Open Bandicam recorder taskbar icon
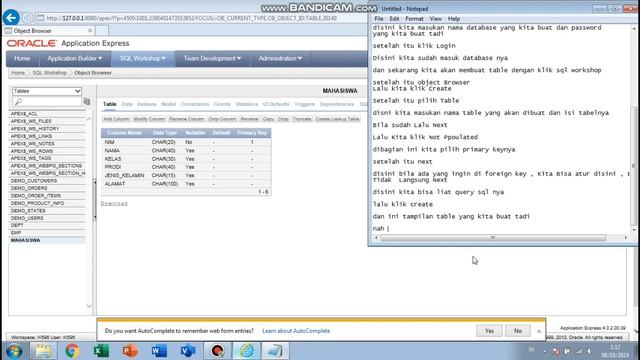This screenshot has width=640, height=360. (x=217, y=351)
